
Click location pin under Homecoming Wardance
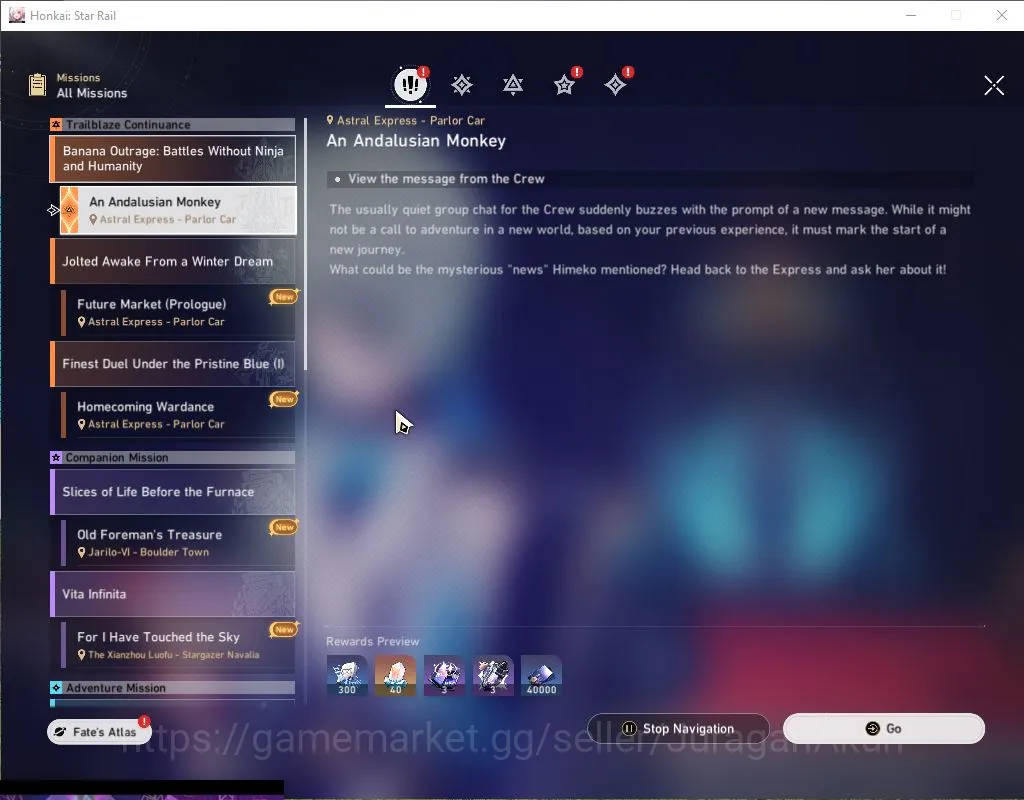pyautogui.click(x=82, y=424)
